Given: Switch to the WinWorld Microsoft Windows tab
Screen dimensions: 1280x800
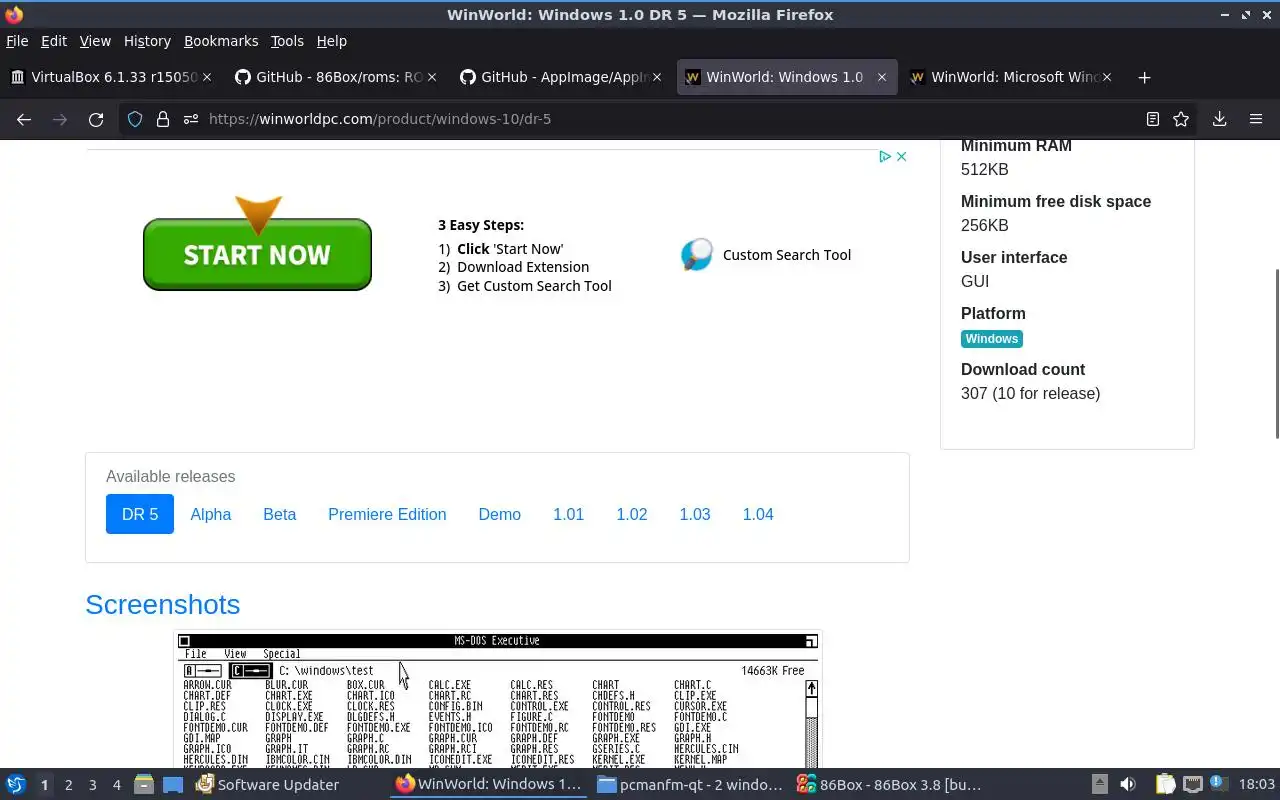Looking at the screenshot, I should pyautogui.click(x=1010, y=77).
